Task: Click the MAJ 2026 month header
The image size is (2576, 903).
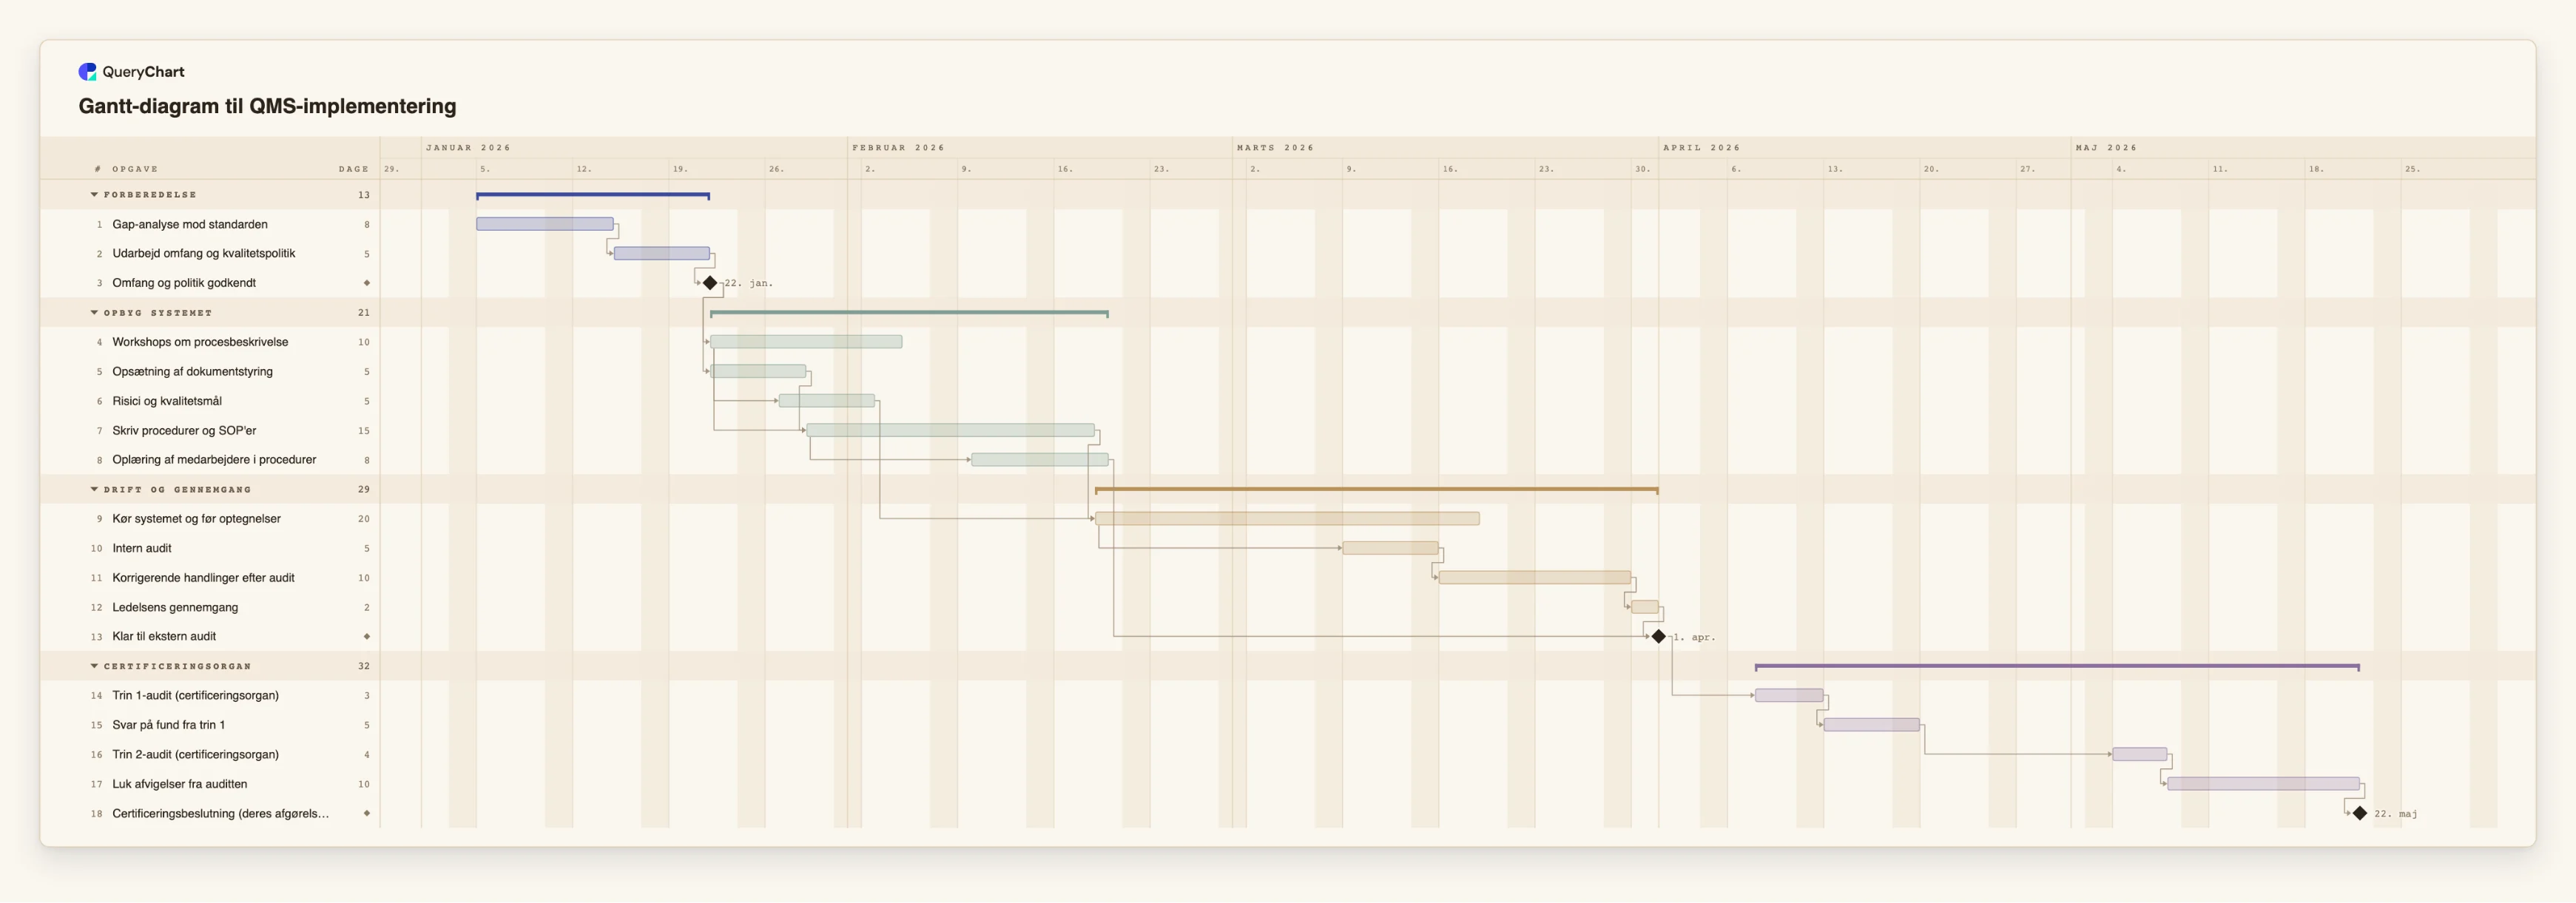Action: 2106,147
